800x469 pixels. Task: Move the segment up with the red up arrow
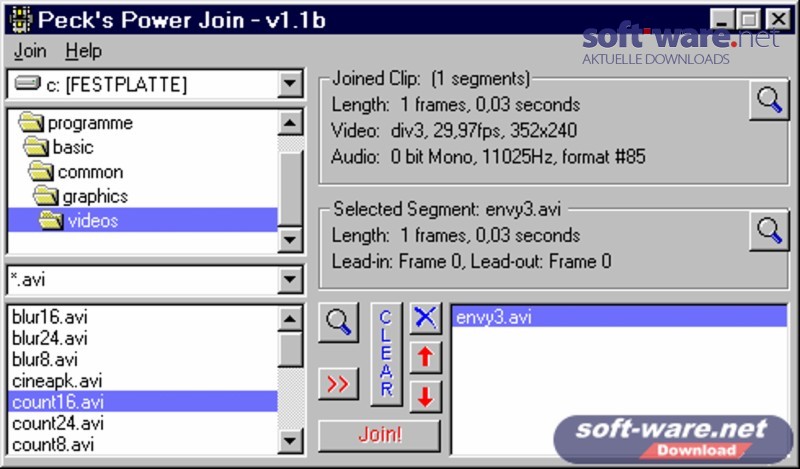point(426,357)
